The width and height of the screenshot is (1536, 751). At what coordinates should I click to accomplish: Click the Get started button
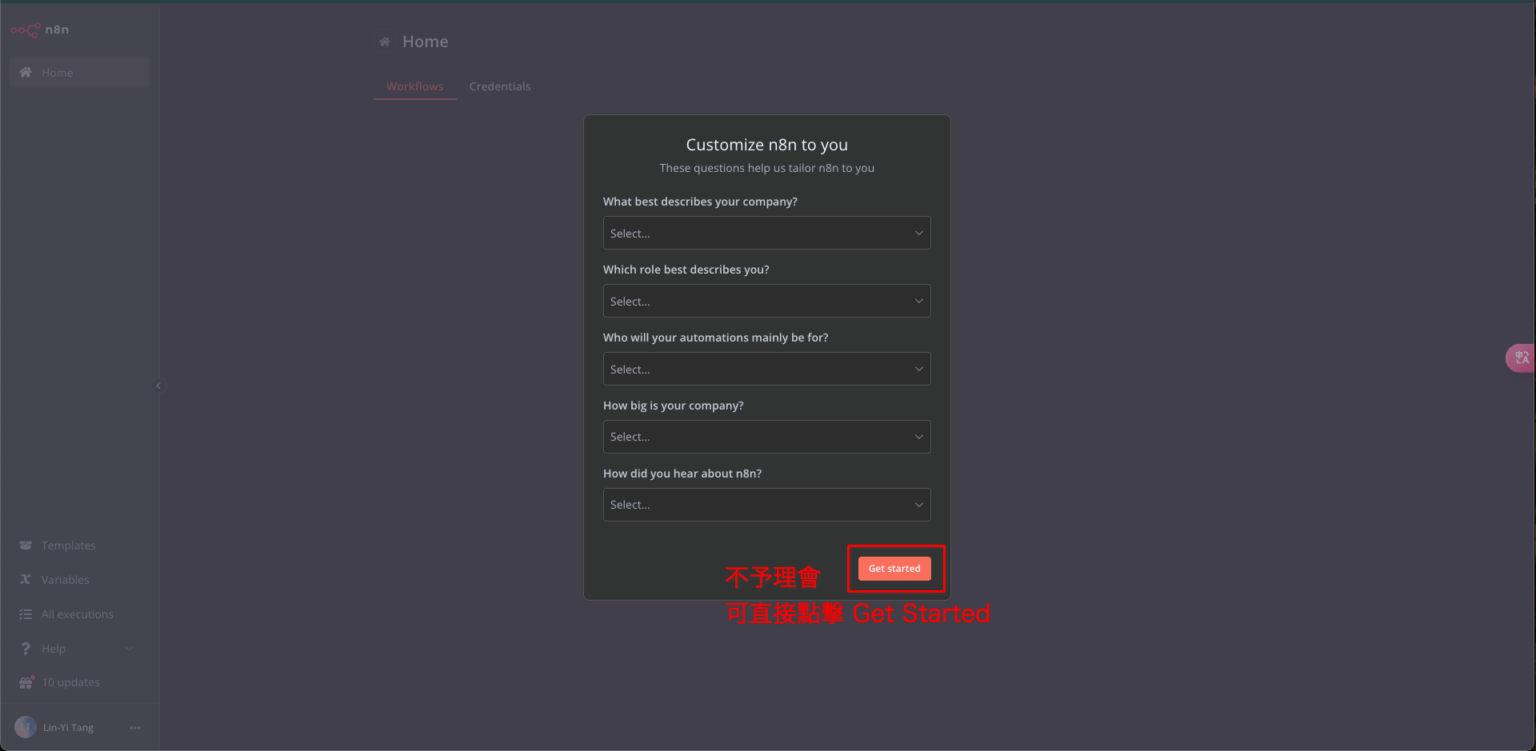pyautogui.click(x=894, y=569)
